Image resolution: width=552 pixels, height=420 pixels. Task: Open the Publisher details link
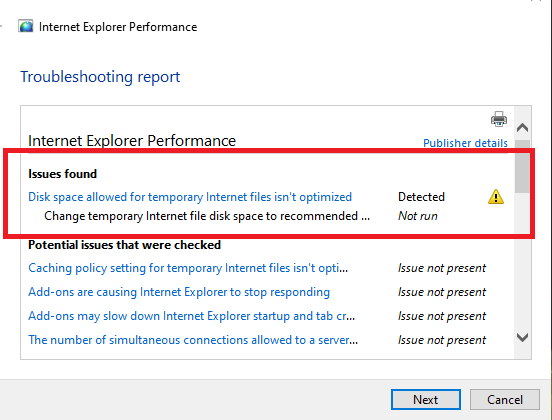[465, 143]
